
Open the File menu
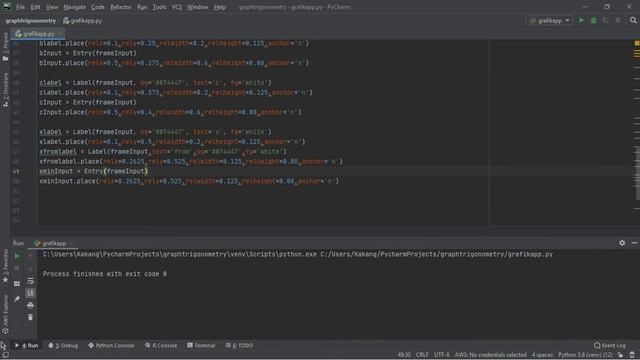pyautogui.click(x=20, y=7)
